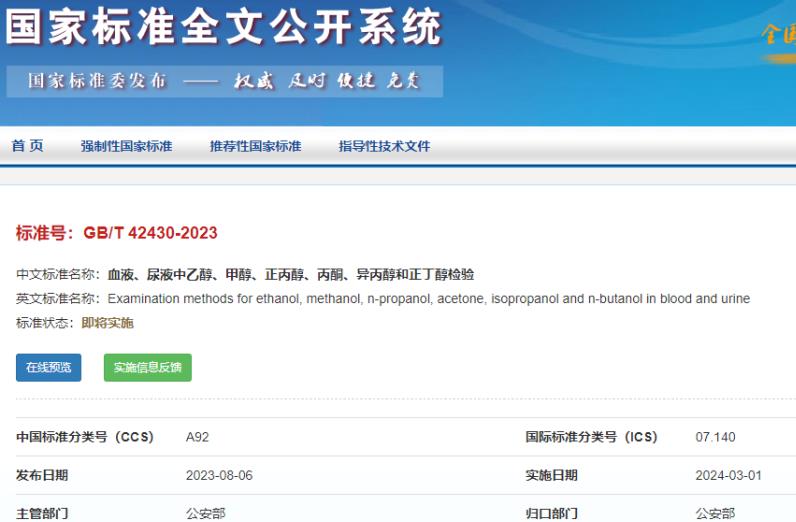Viewport: 796px width, 522px height.
Task: Click 公安部 in the 主管部门 row
Action: [206, 514]
